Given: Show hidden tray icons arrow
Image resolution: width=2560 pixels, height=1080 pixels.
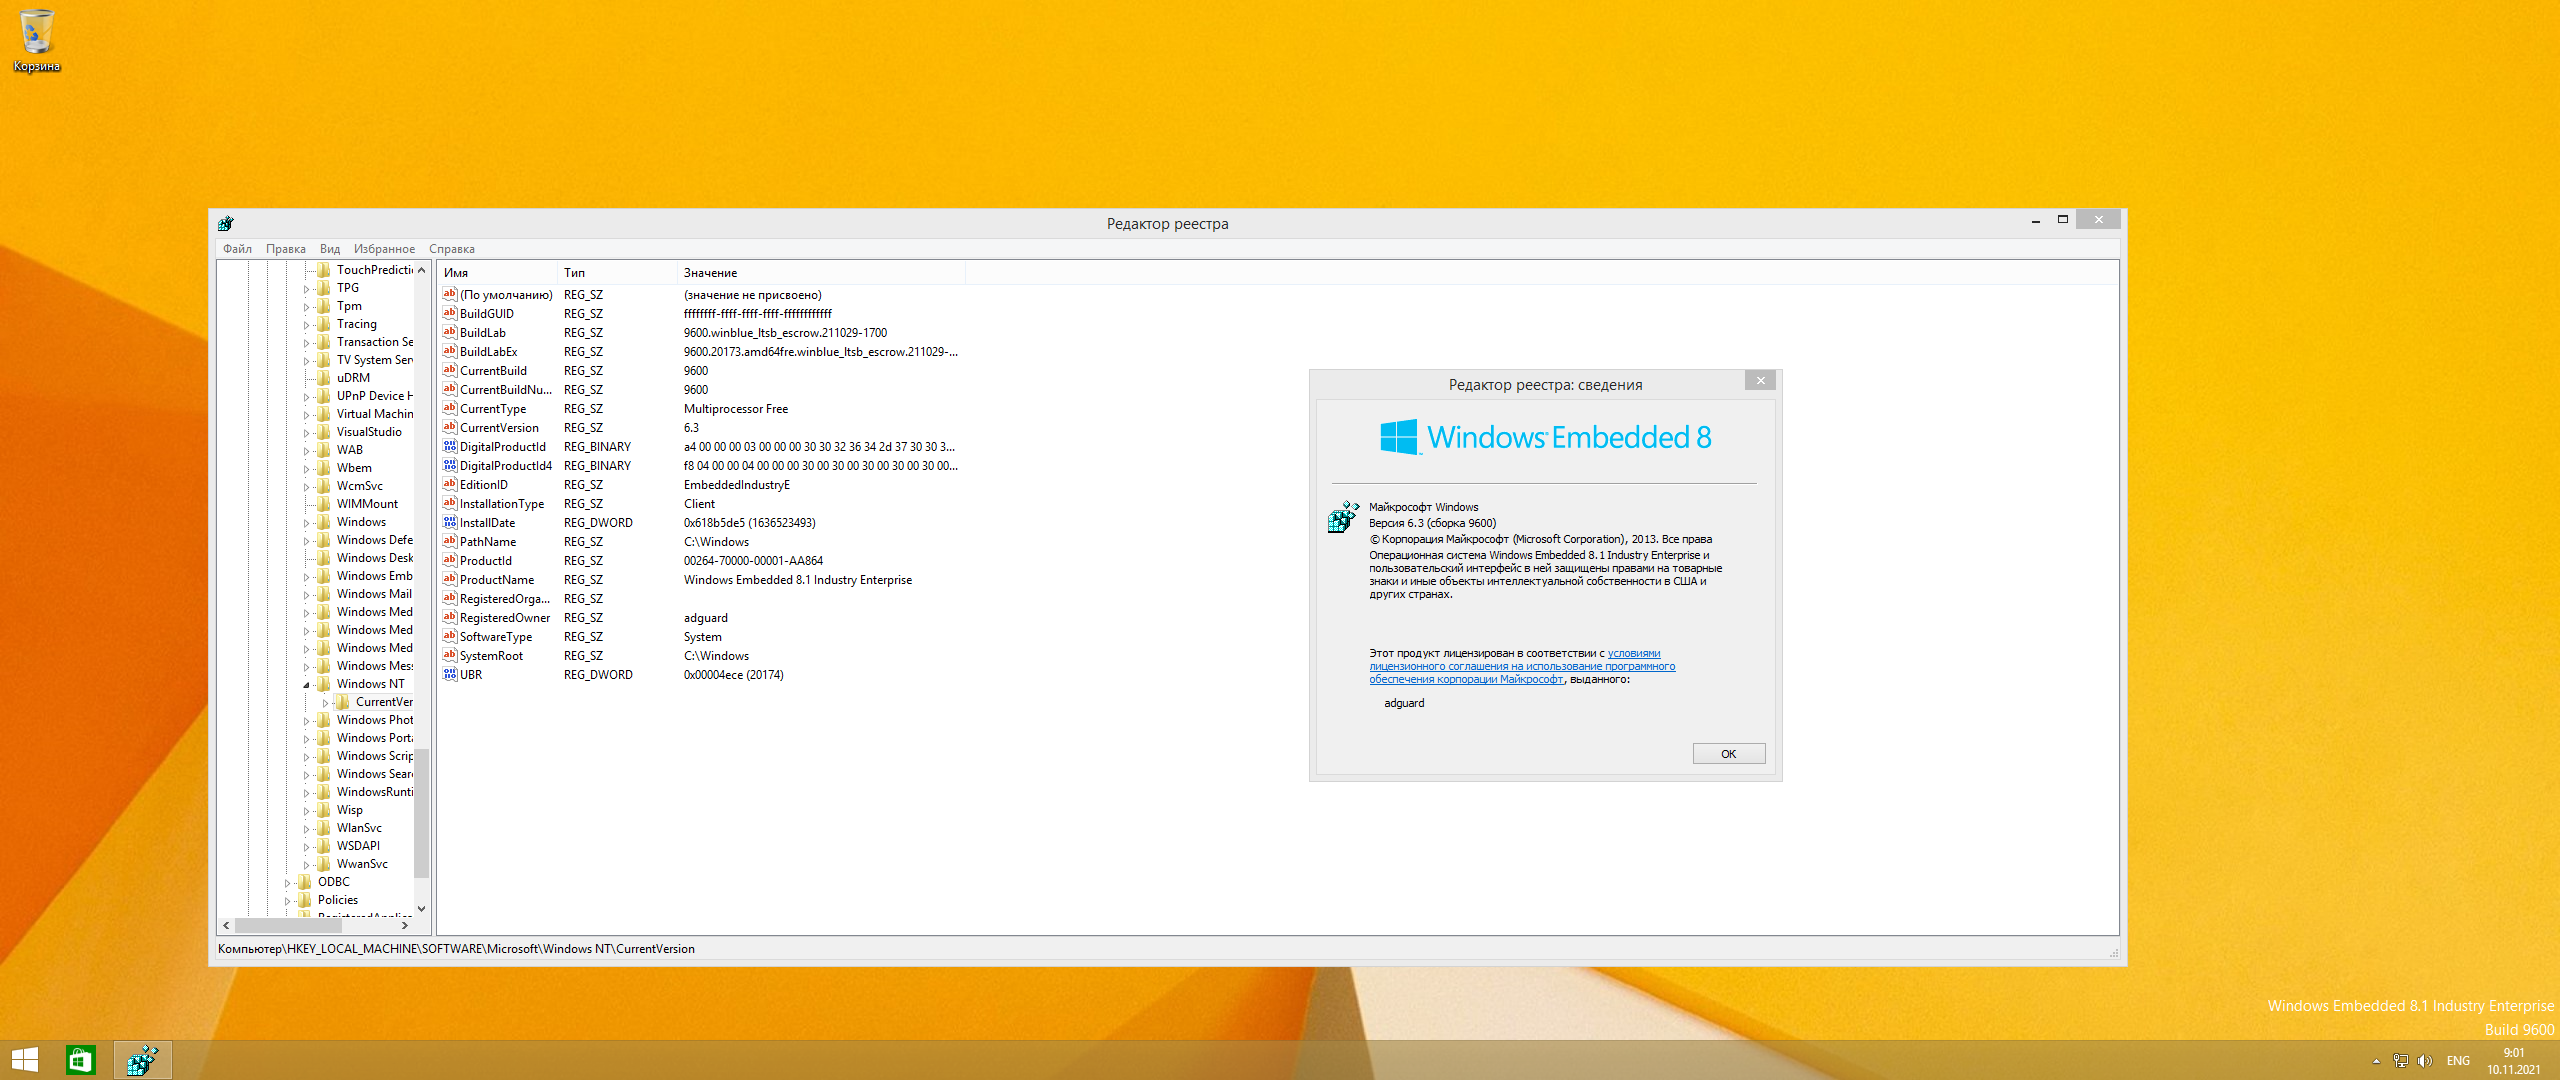Looking at the screenshot, I should (2376, 1061).
